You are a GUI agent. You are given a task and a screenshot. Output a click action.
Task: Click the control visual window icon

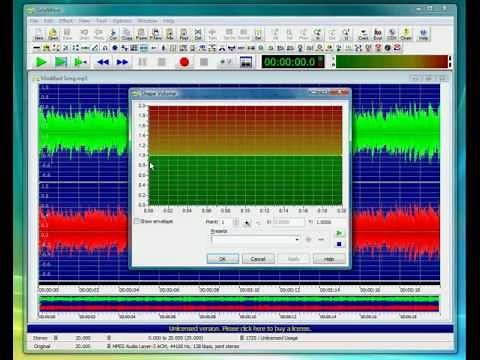[246, 62]
